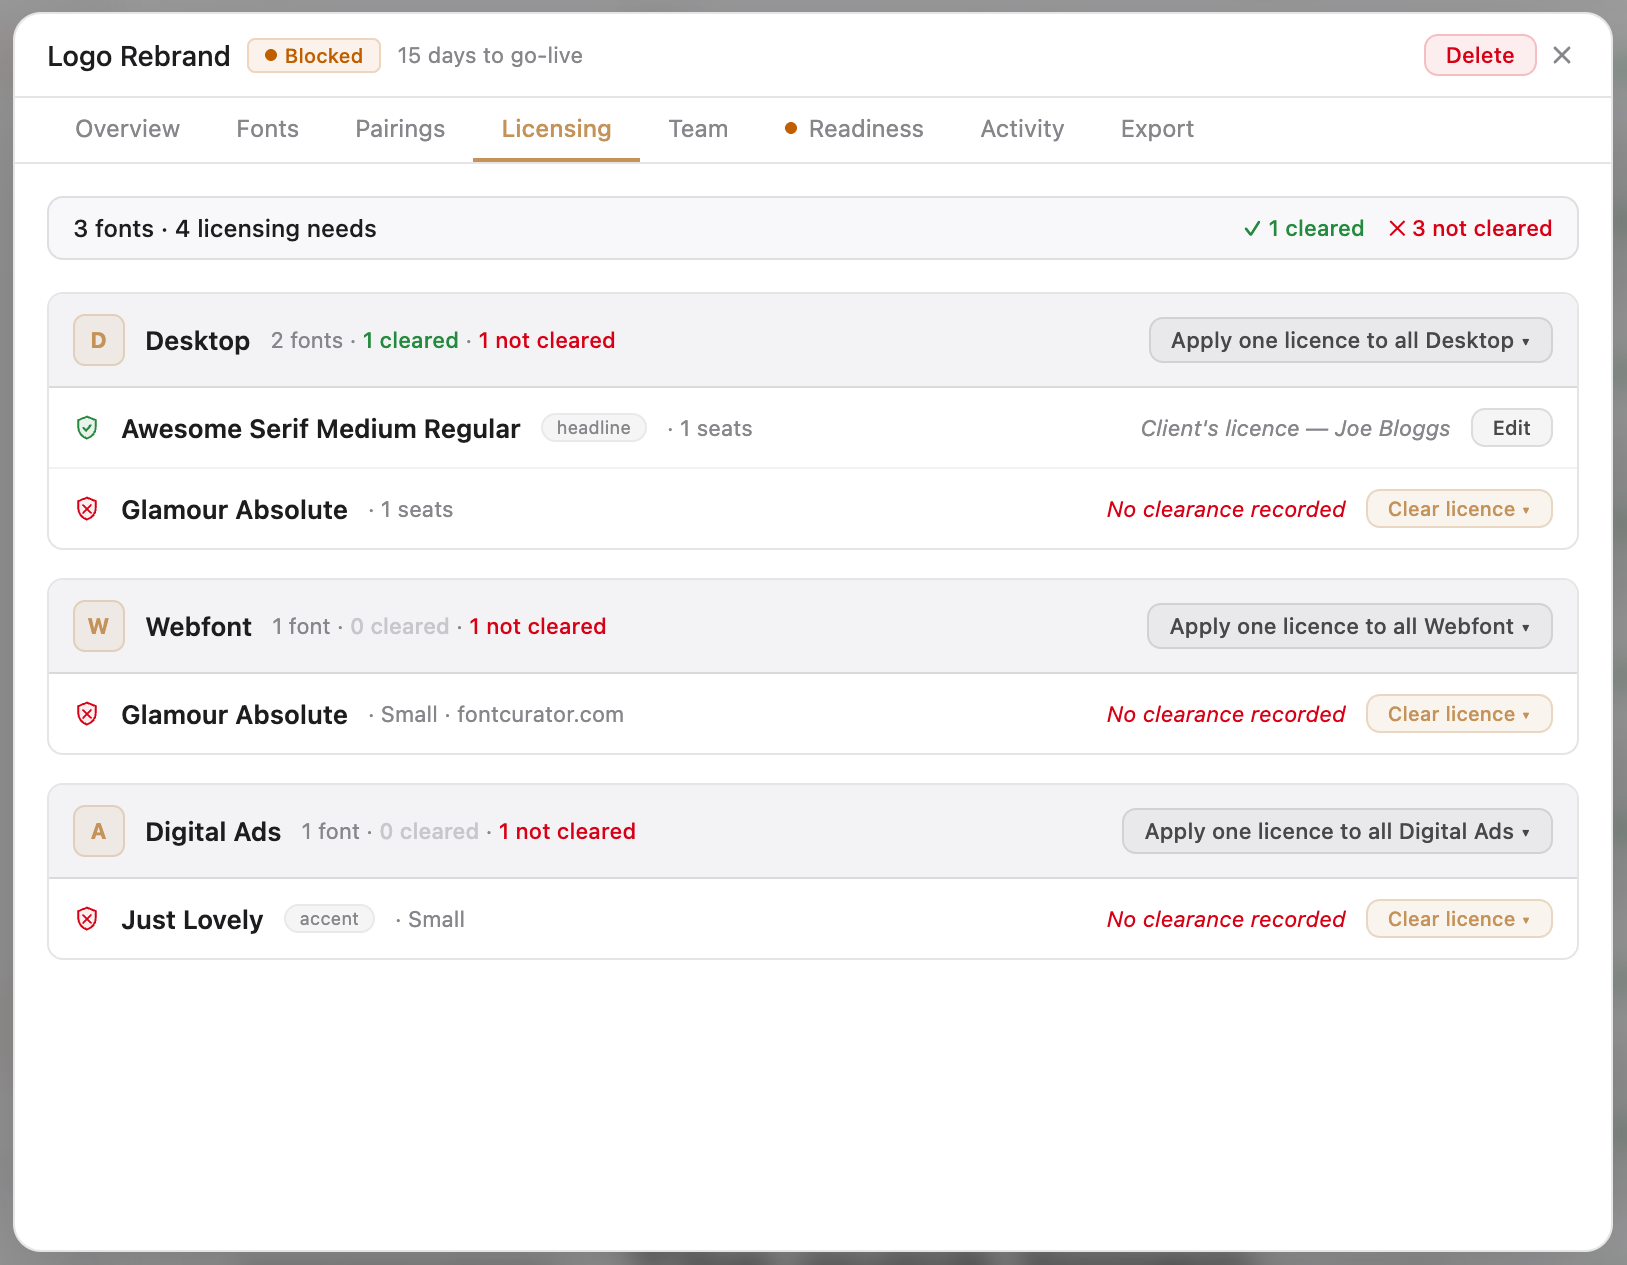The image size is (1627, 1265).
Task: Click 'No clearance recorded' on Webfont Glamour row
Action: point(1226,714)
